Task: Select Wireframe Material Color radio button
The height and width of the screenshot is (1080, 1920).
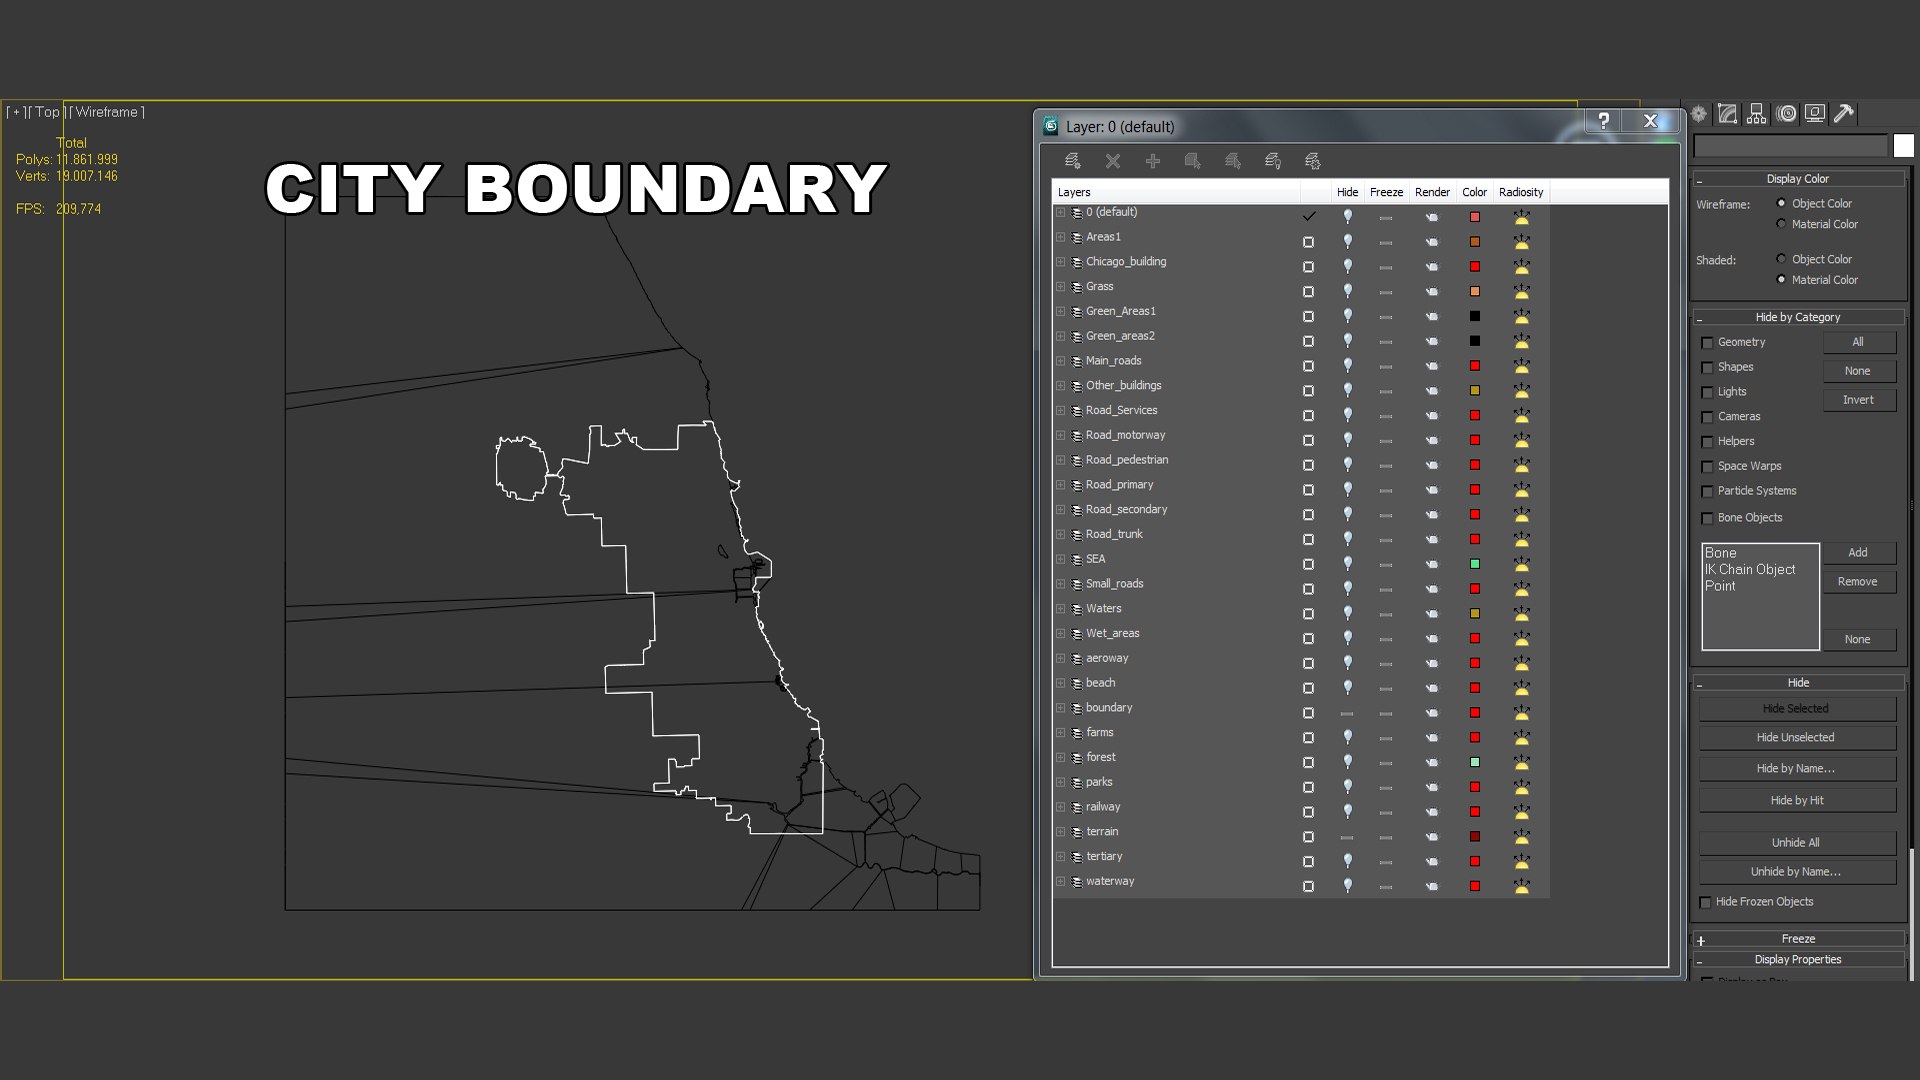Action: (1781, 224)
